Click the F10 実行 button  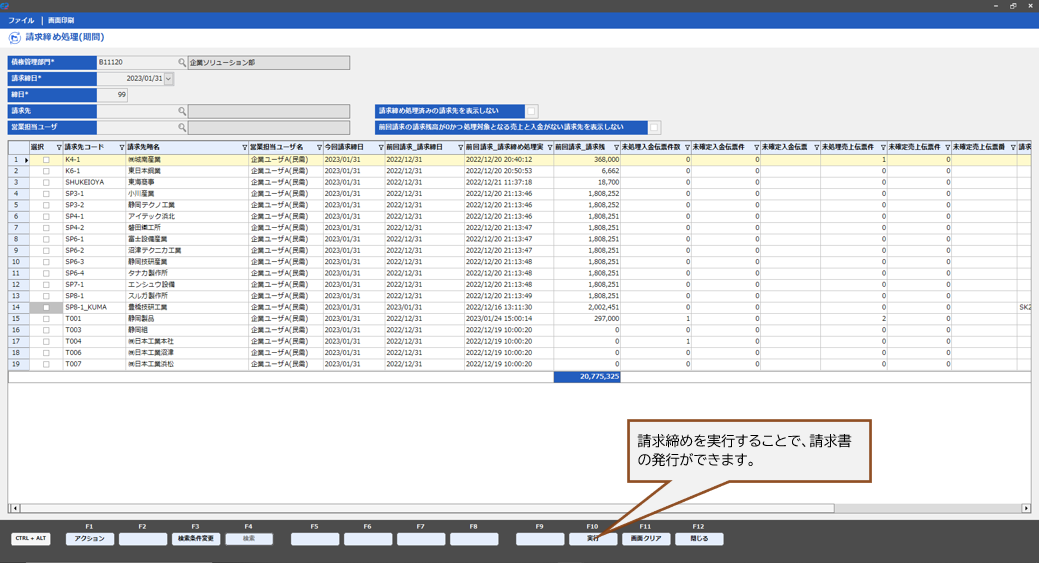coord(593,539)
